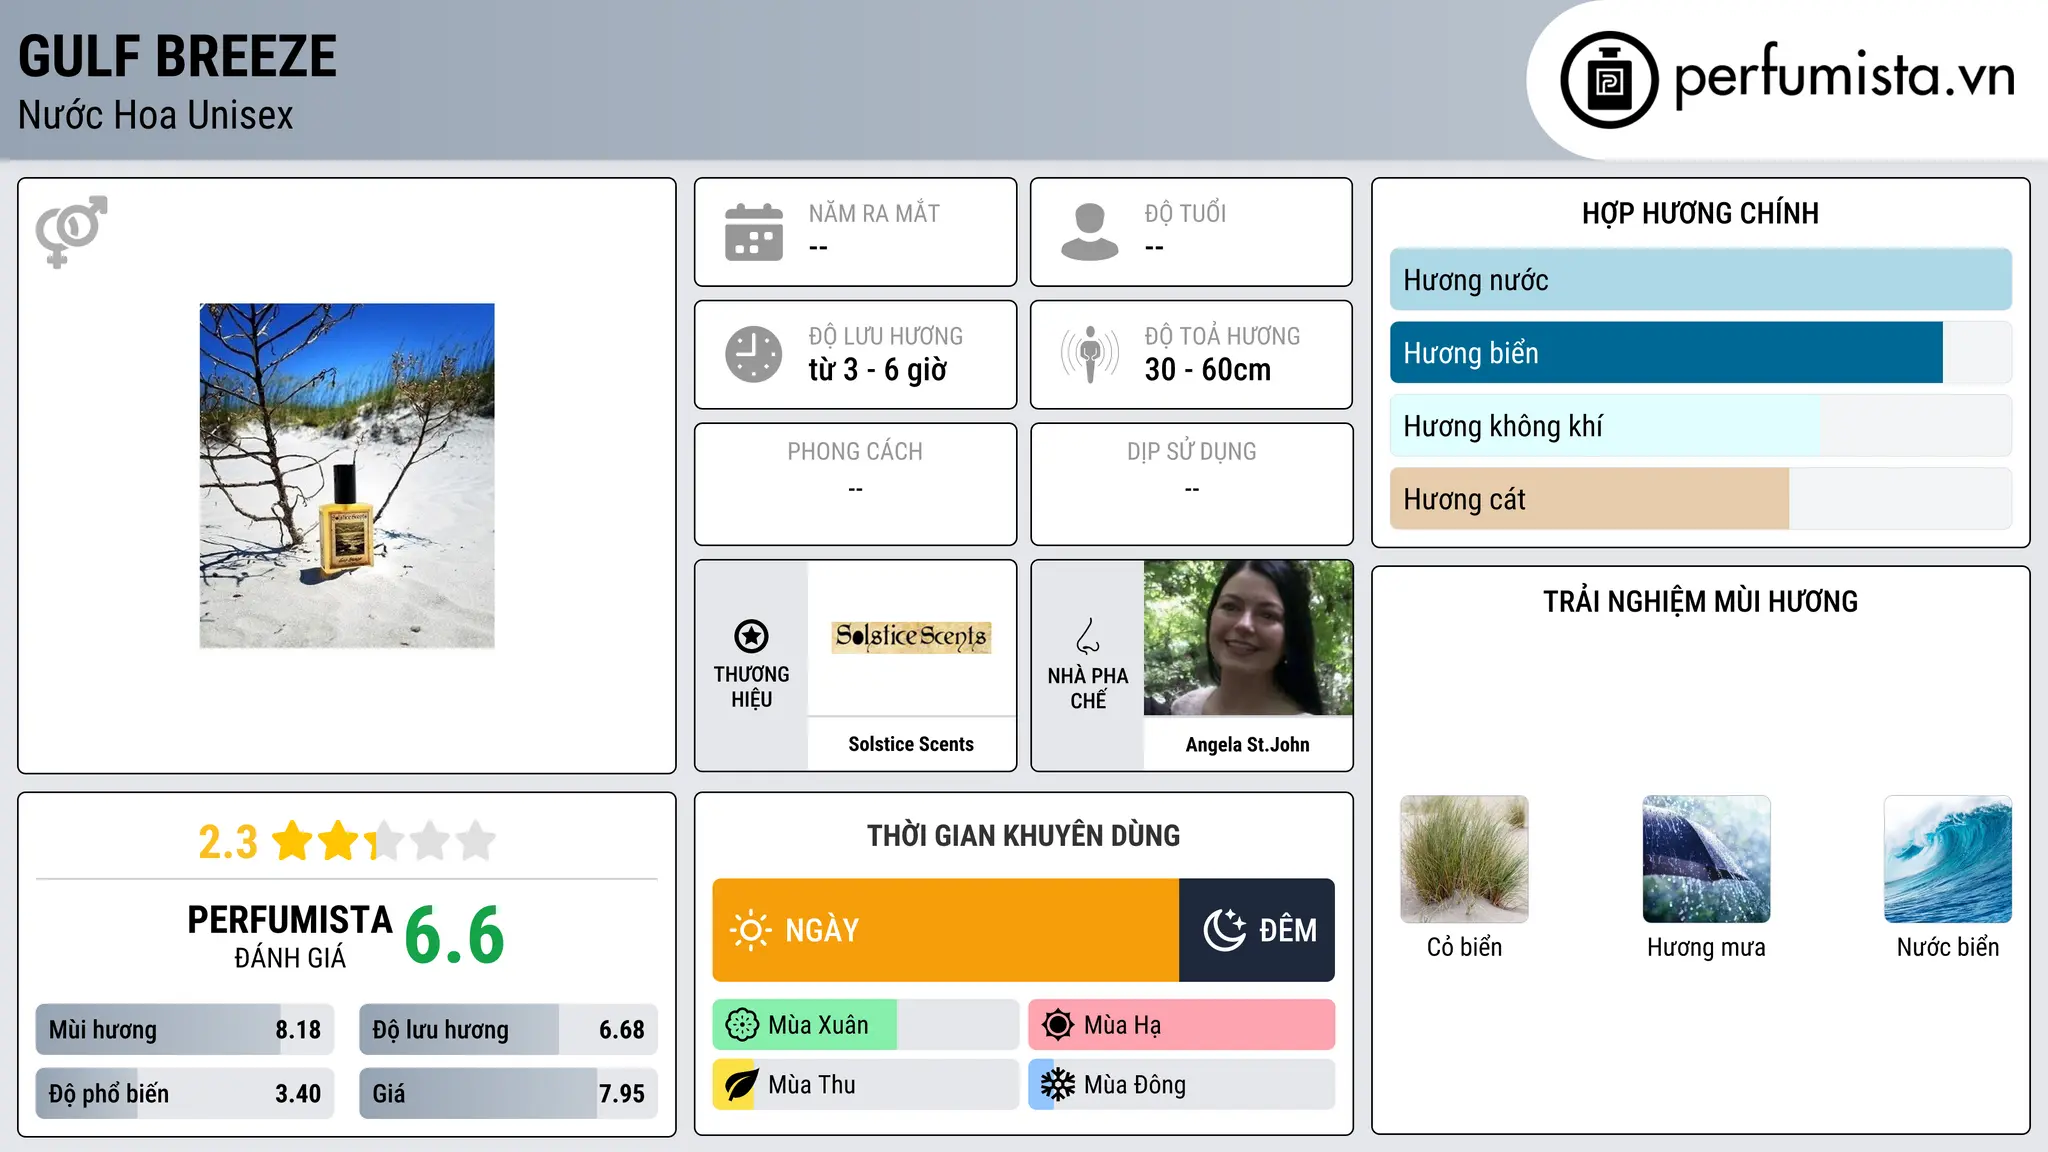Click the HỢP HƯƠNG CHÍNH heading

tap(1700, 213)
